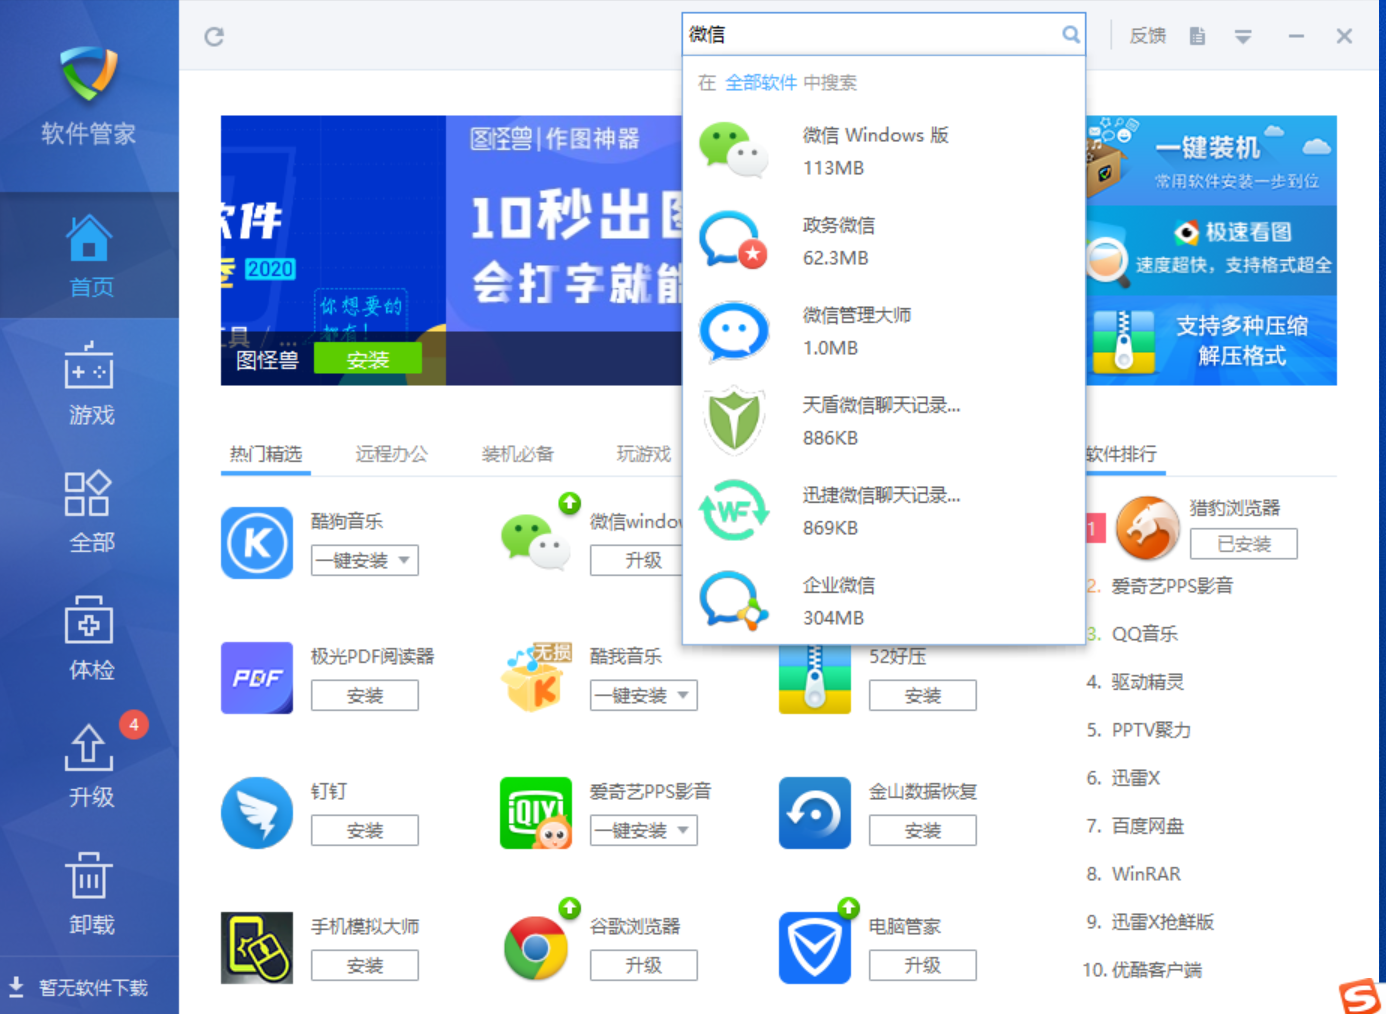Viewport: 1386px width, 1014px height.
Task: Open the top bar menu dropdown triangle
Action: coord(1243,37)
